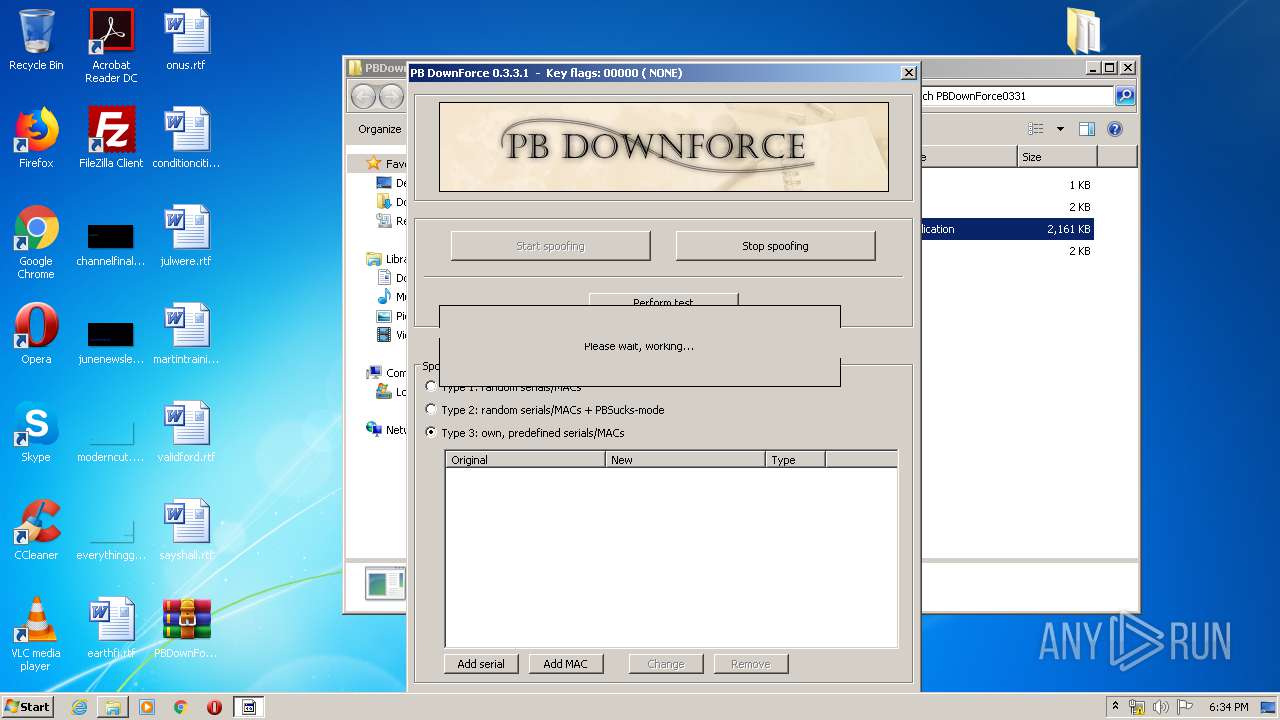This screenshot has width=1280, height=720.
Task: Select the junenewsle... desktop icon
Action: [x=111, y=341]
